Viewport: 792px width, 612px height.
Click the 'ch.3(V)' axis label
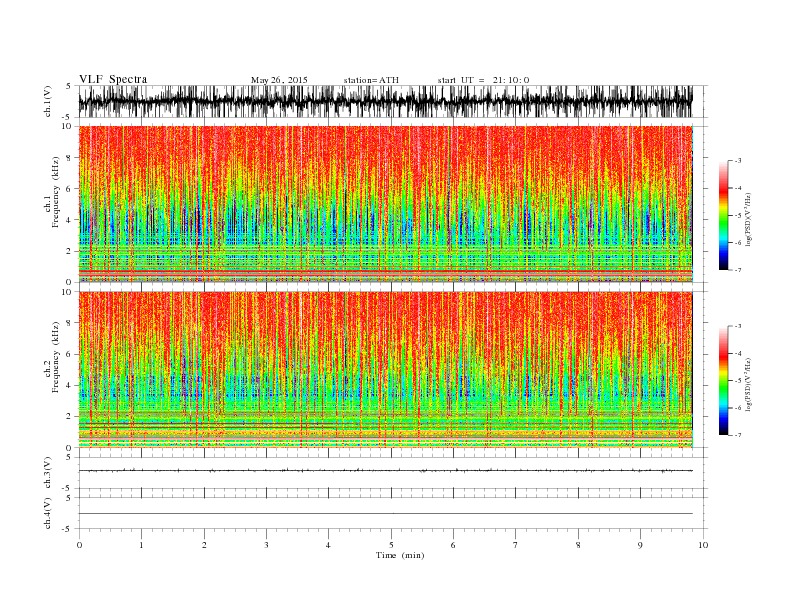coord(47,473)
